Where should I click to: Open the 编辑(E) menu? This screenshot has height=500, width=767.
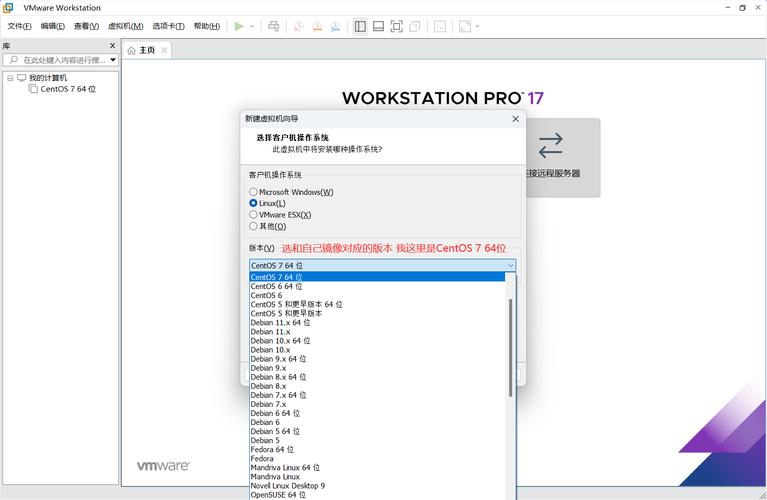[x=52, y=26]
